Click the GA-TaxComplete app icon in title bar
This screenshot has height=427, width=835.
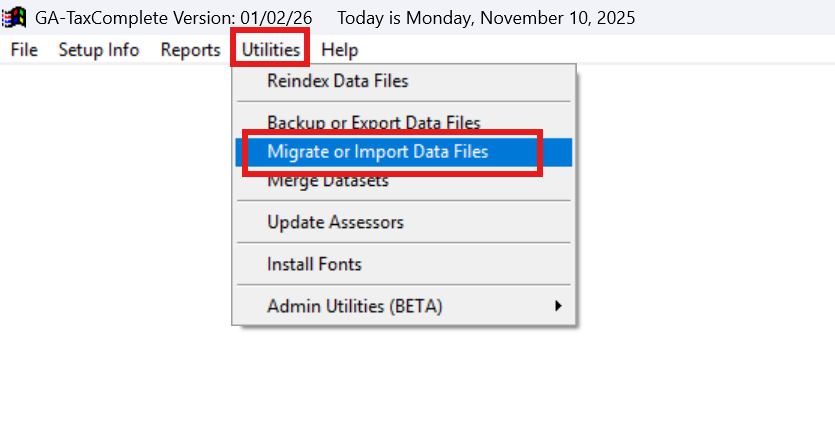point(15,18)
